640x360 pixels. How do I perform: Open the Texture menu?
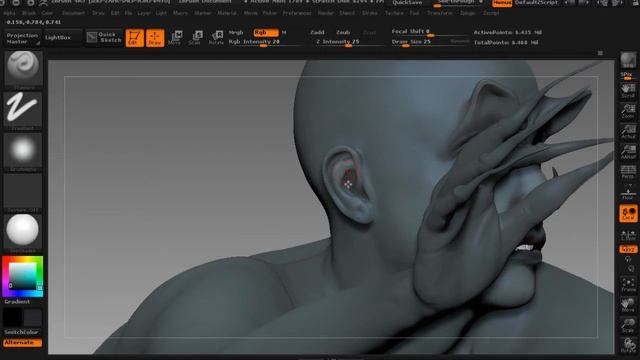pos(394,13)
